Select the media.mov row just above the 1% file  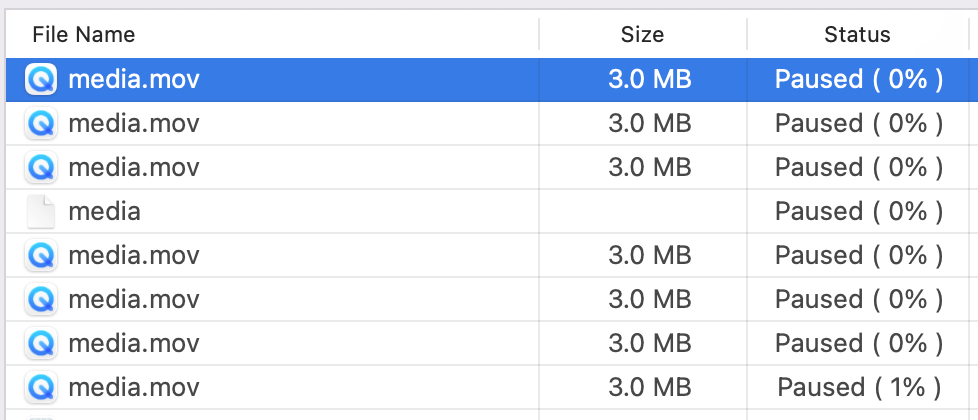pos(489,343)
